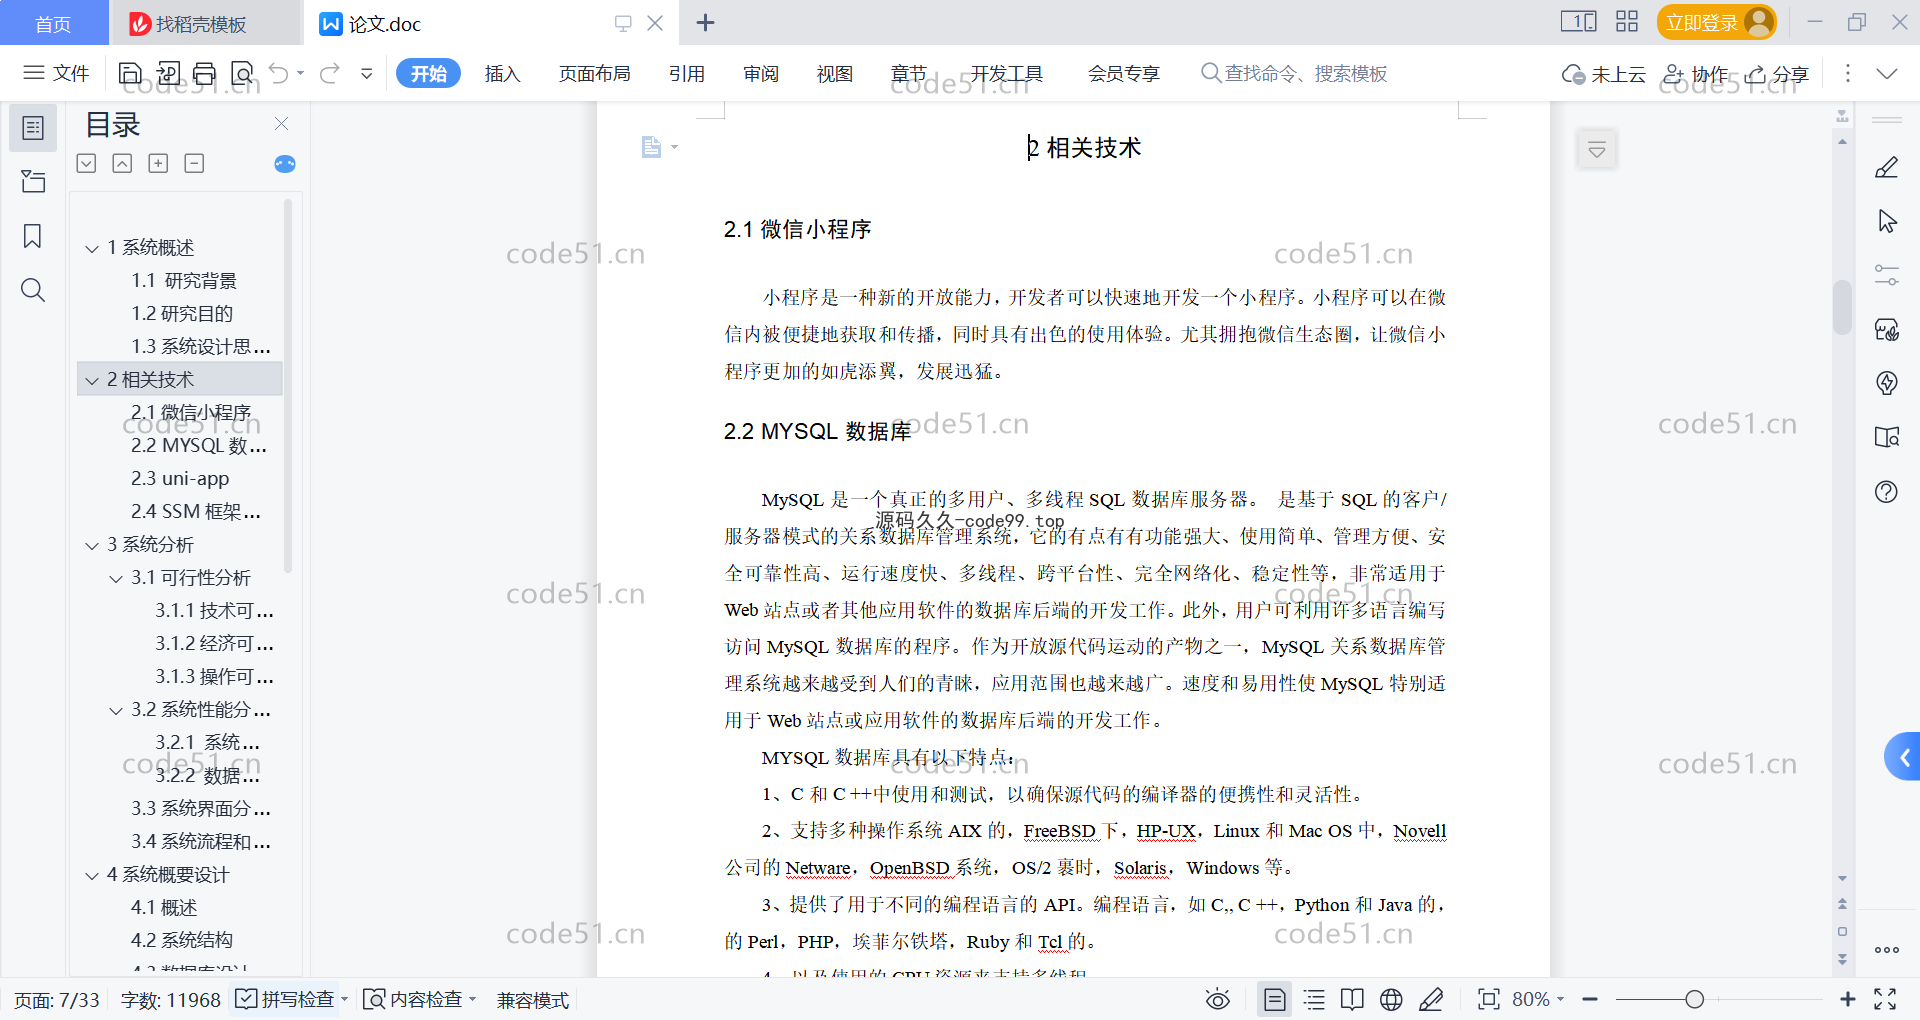The width and height of the screenshot is (1920, 1020).
Task: Collapse all outline levels icon
Action: pos(122,163)
